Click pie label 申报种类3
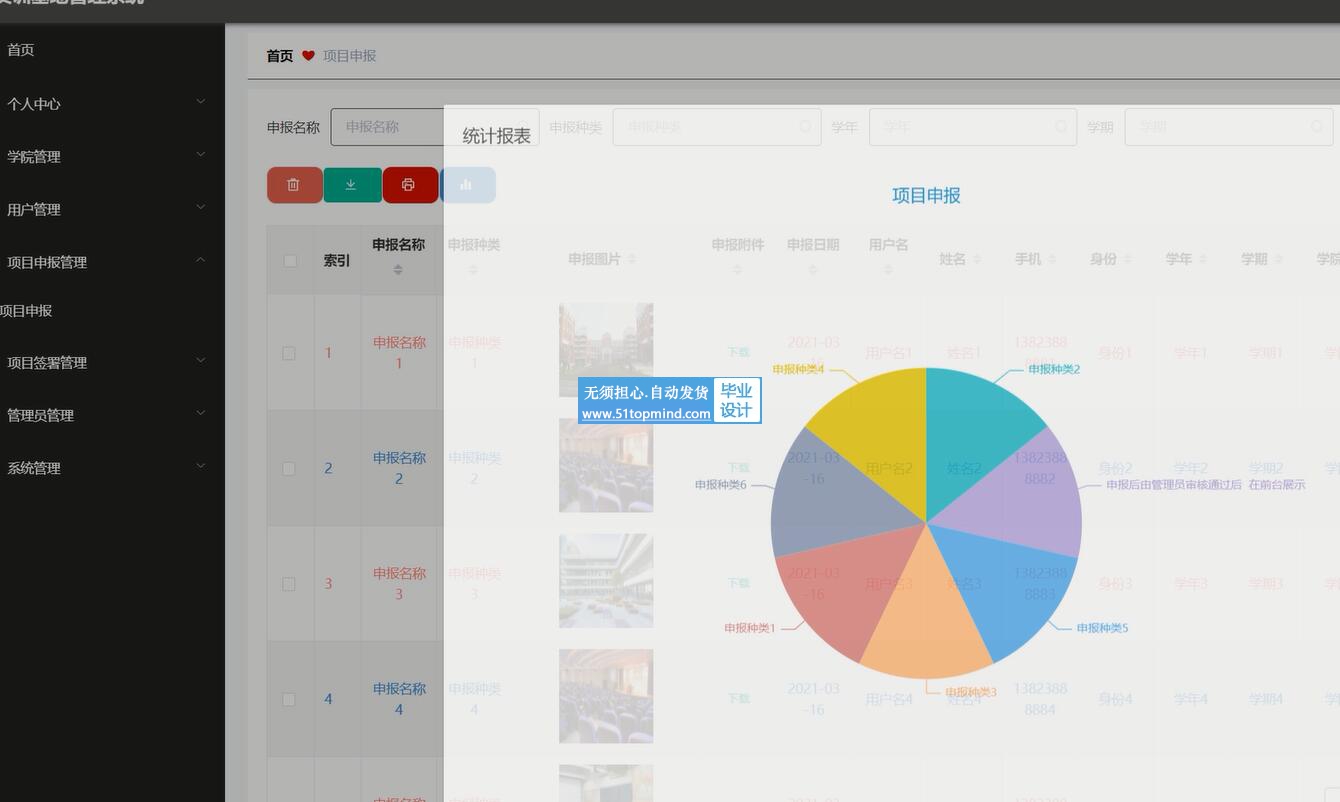 (x=971, y=692)
